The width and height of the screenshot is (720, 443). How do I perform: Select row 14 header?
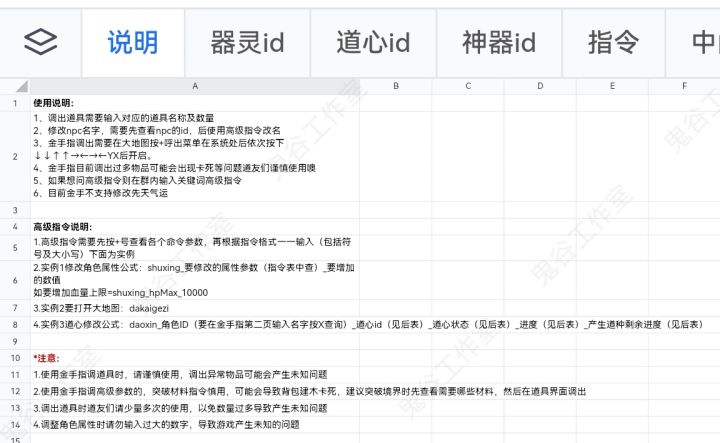pyautogui.click(x=15, y=425)
